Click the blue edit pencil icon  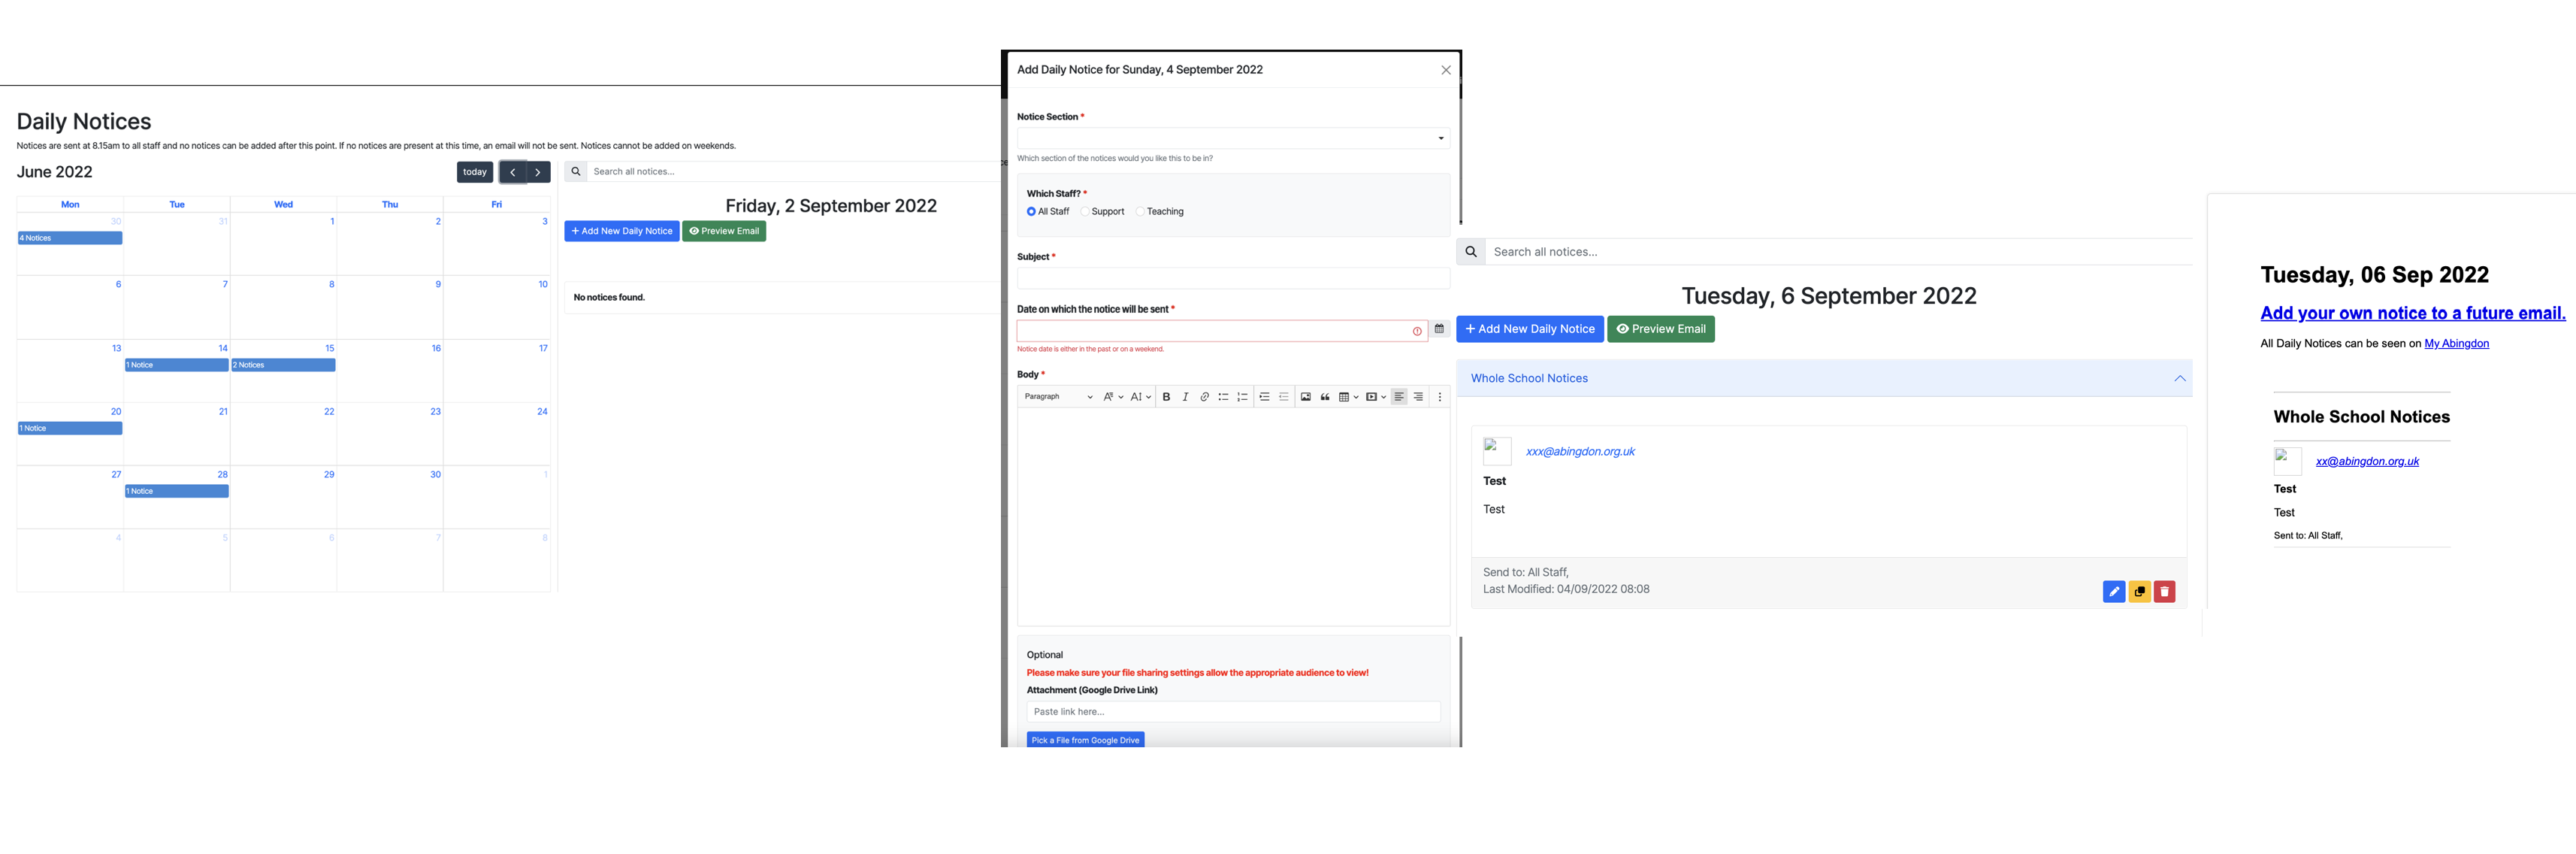click(x=2113, y=592)
